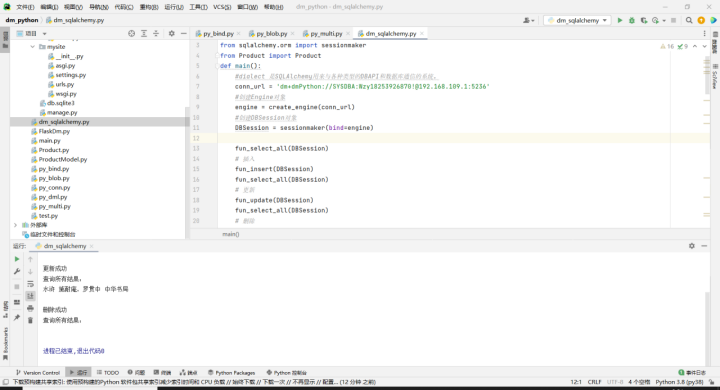
Task: Open dropdown arrow beside profile run icon
Action: (x=664, y=21)
